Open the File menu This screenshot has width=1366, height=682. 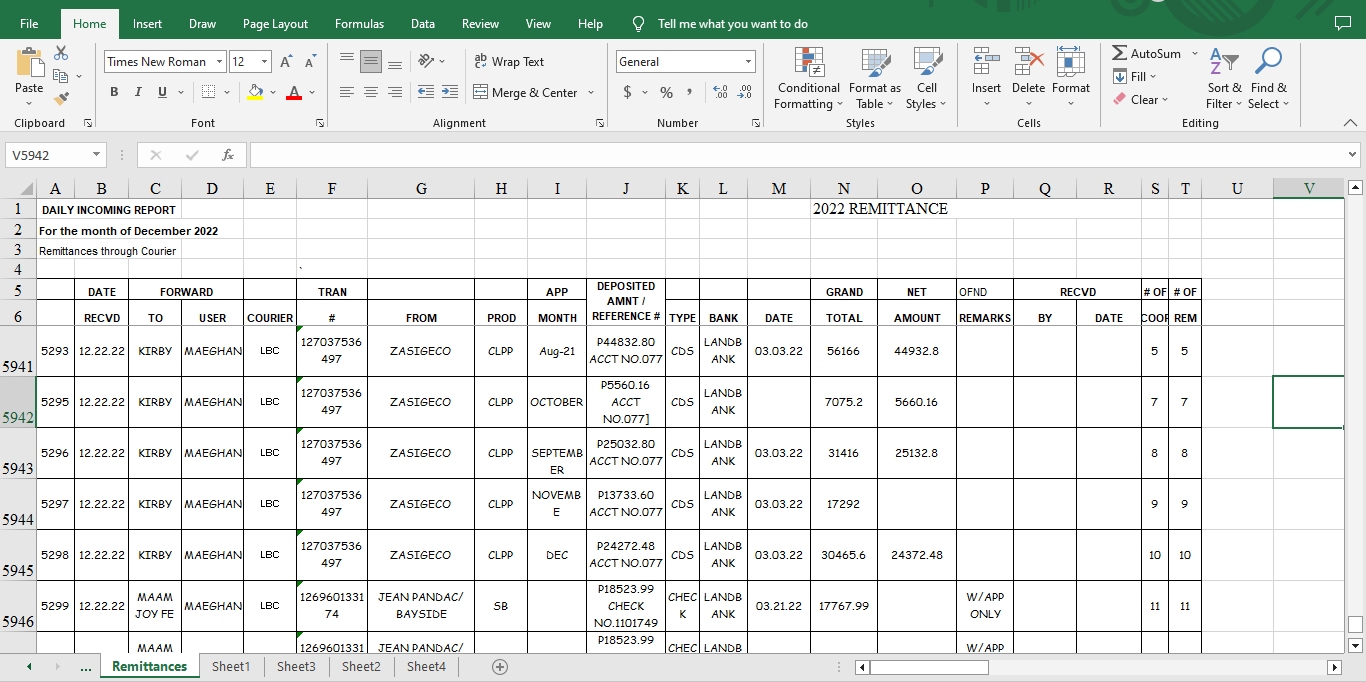29,23
